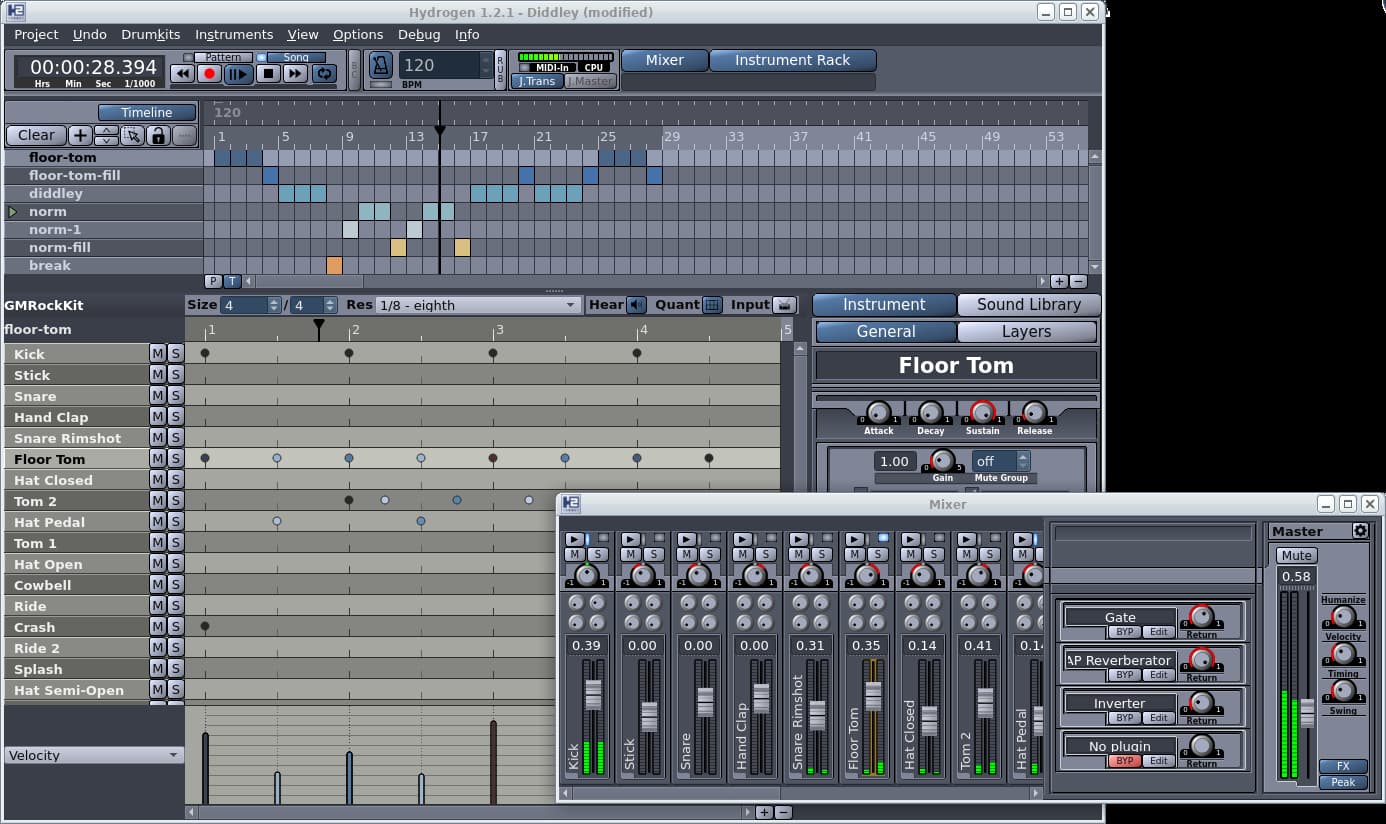Click the metronome icon next to BPM
The height and width of the screenshot is (824, 1386).
tap(381, 66)
